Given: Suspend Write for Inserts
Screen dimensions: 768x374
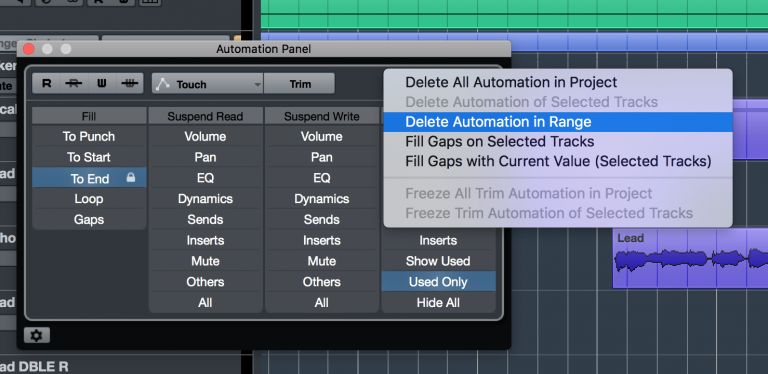Looking at the screenshot, I should tap(322, 240).
